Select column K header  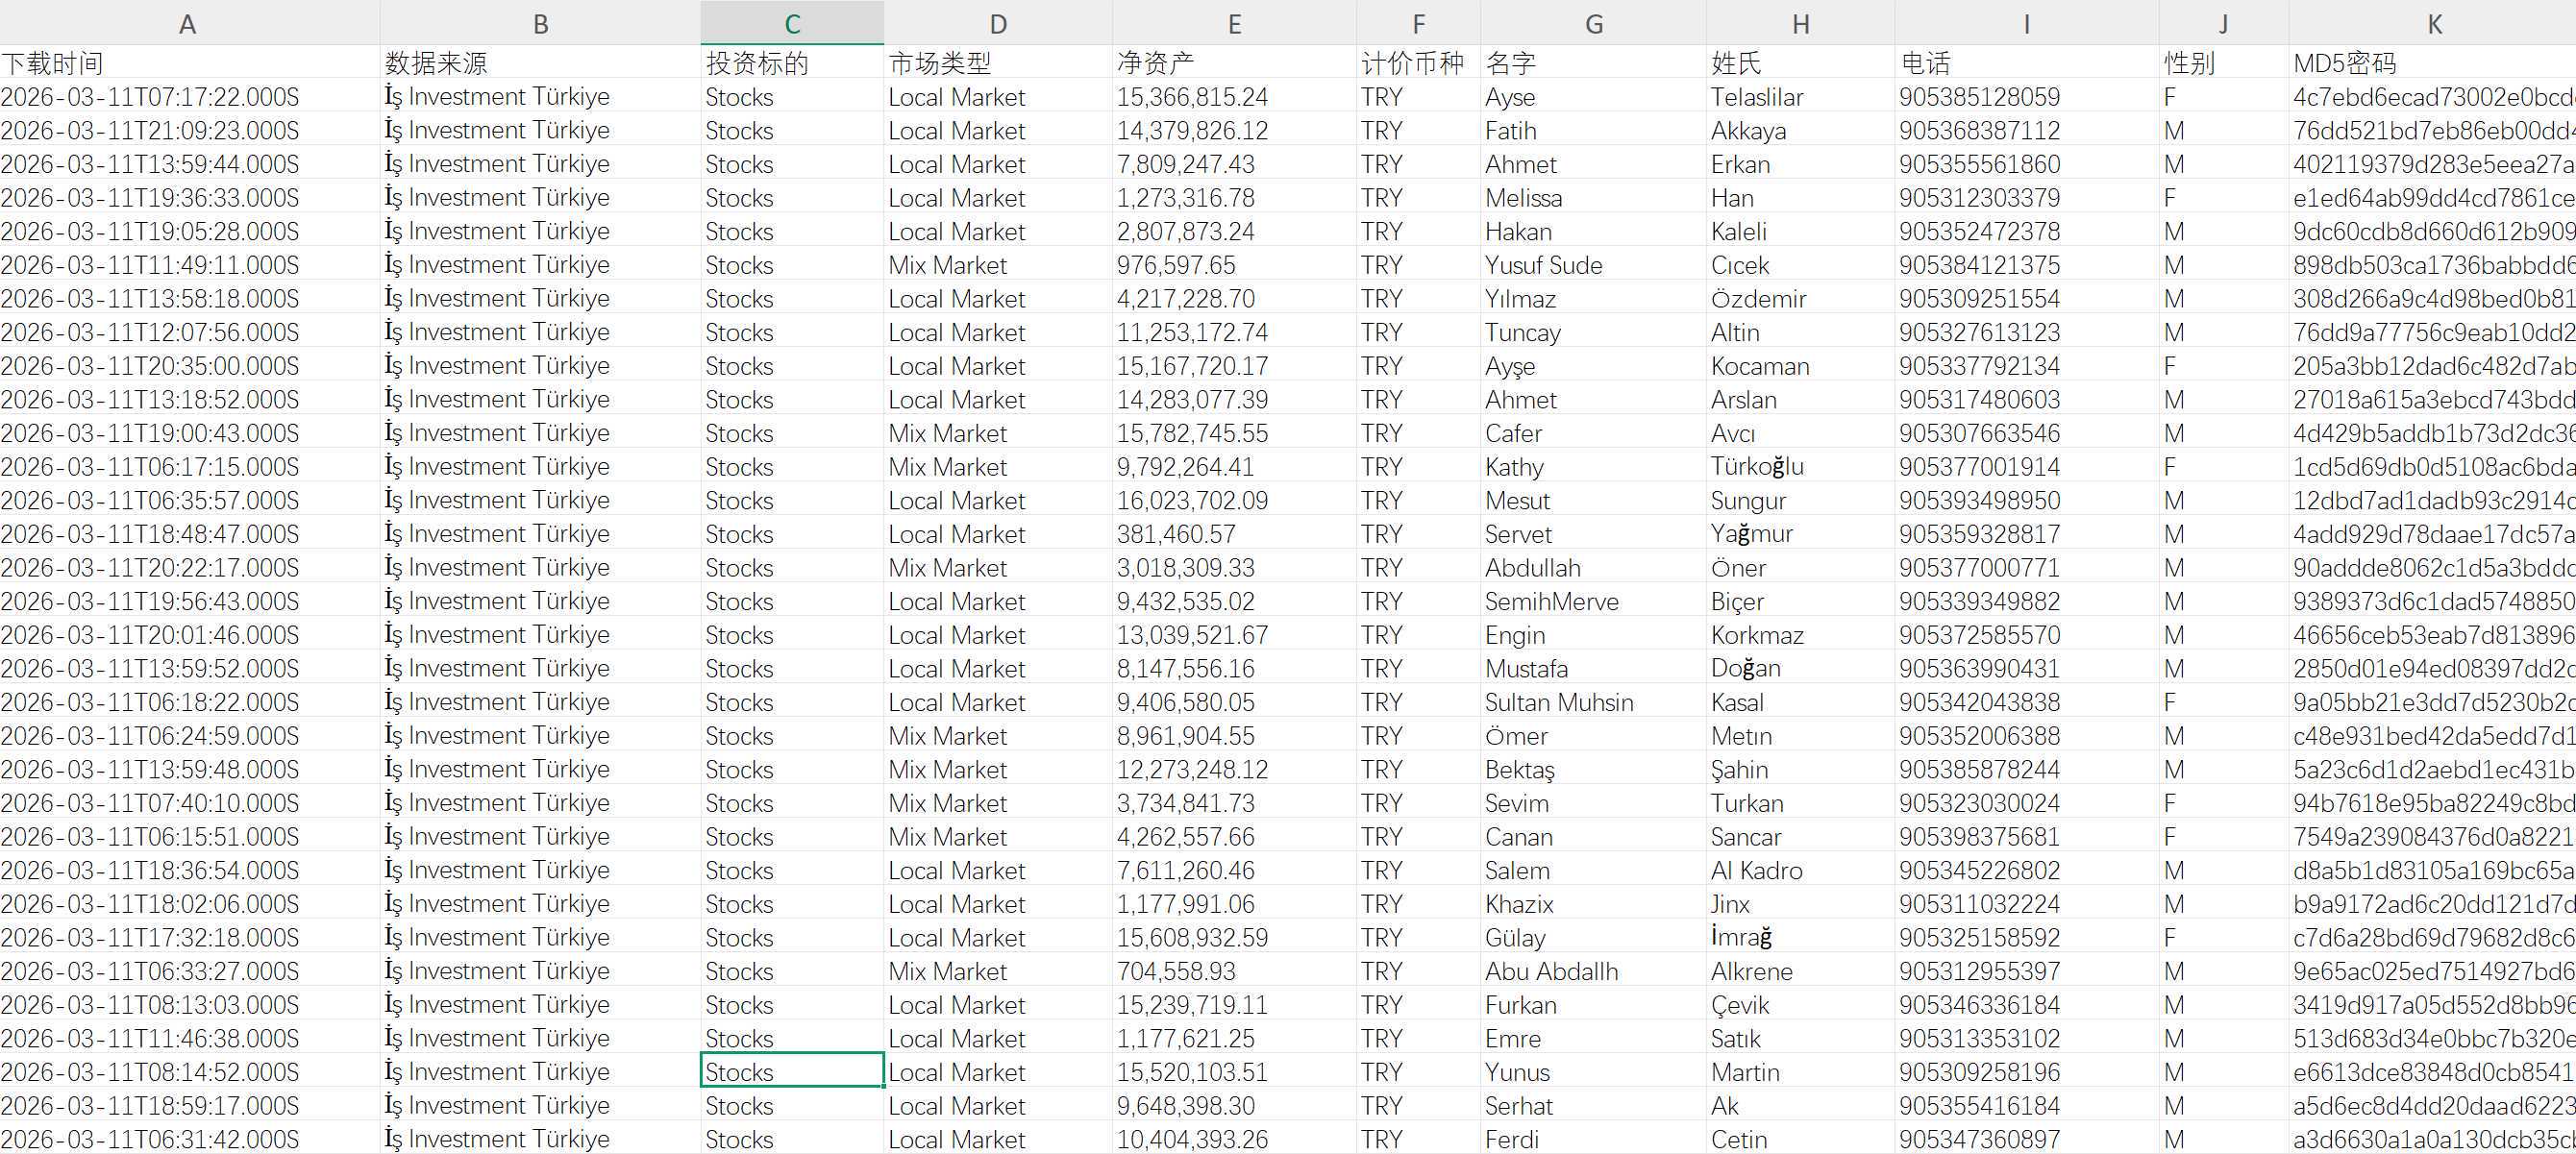2432,23
